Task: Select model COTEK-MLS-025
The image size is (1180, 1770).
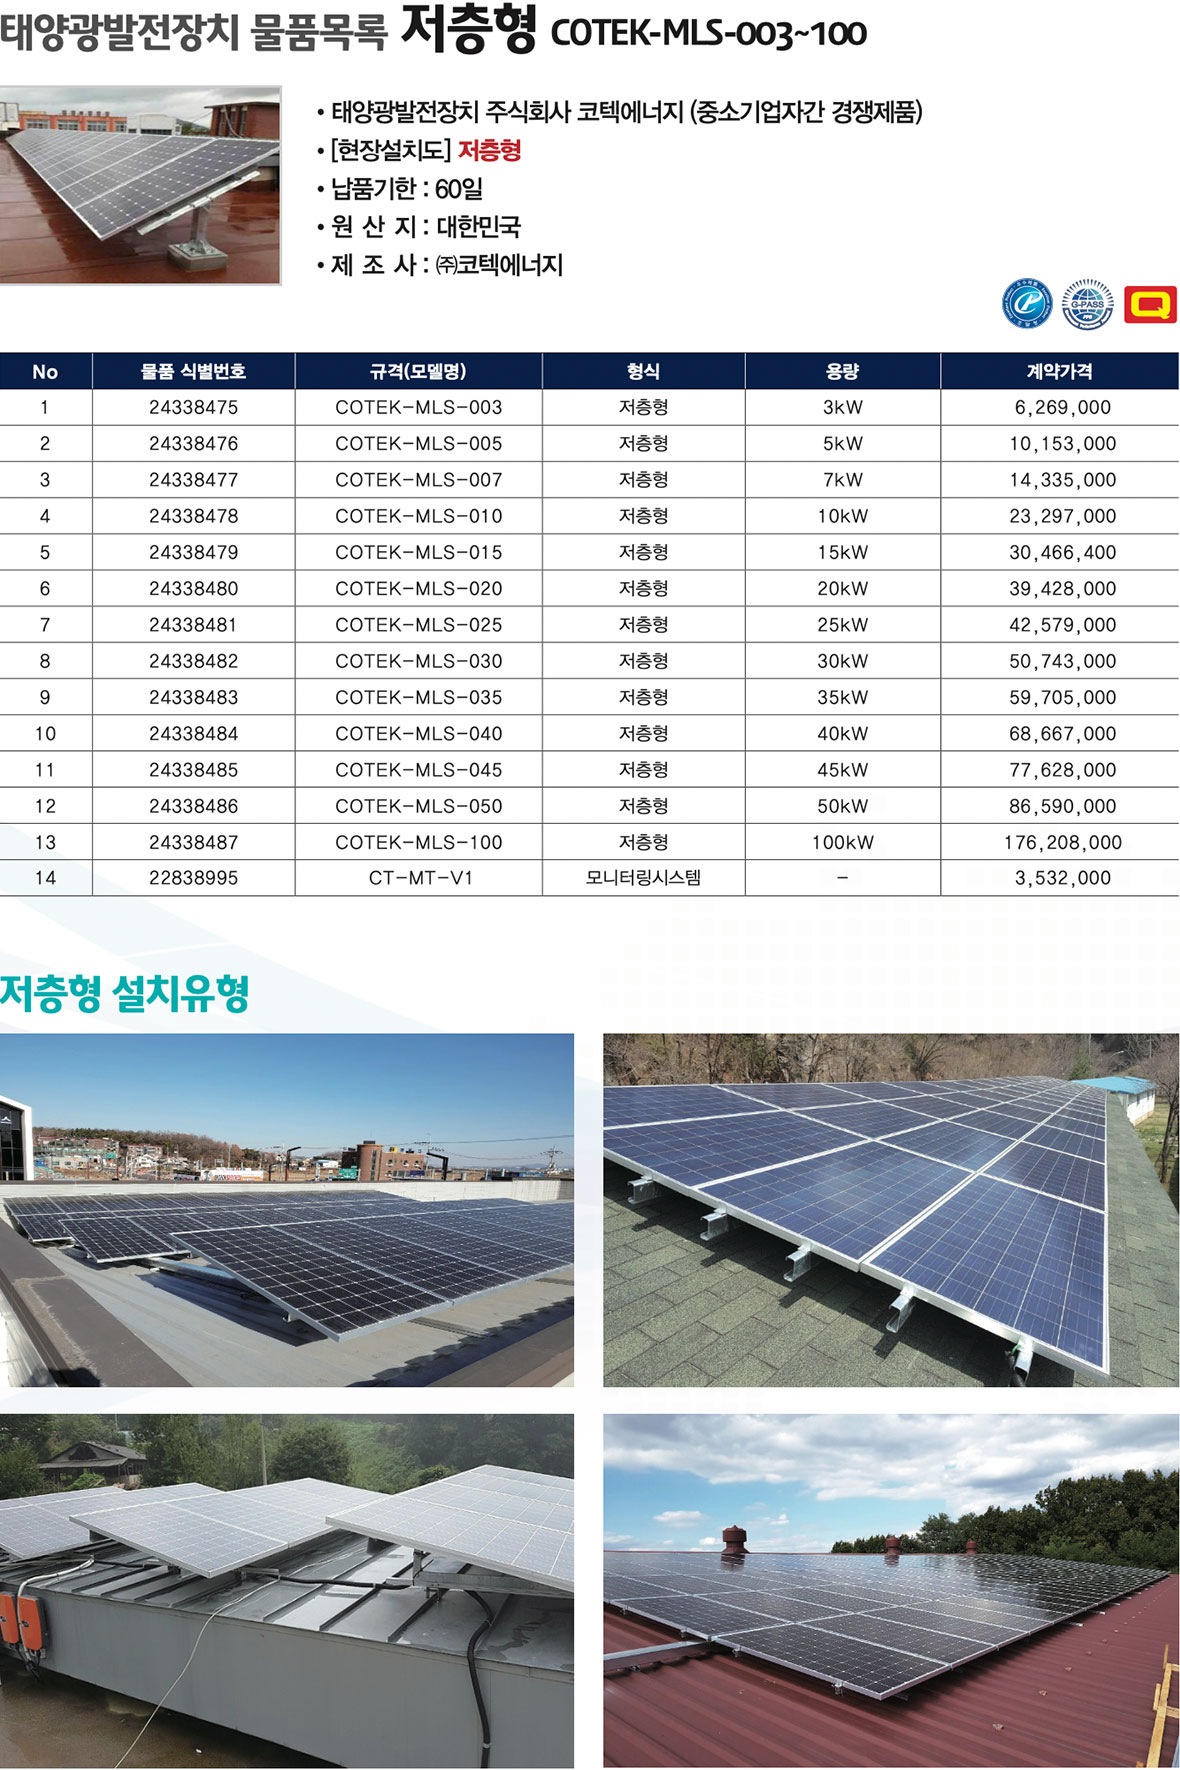Action: click(419, 625)
